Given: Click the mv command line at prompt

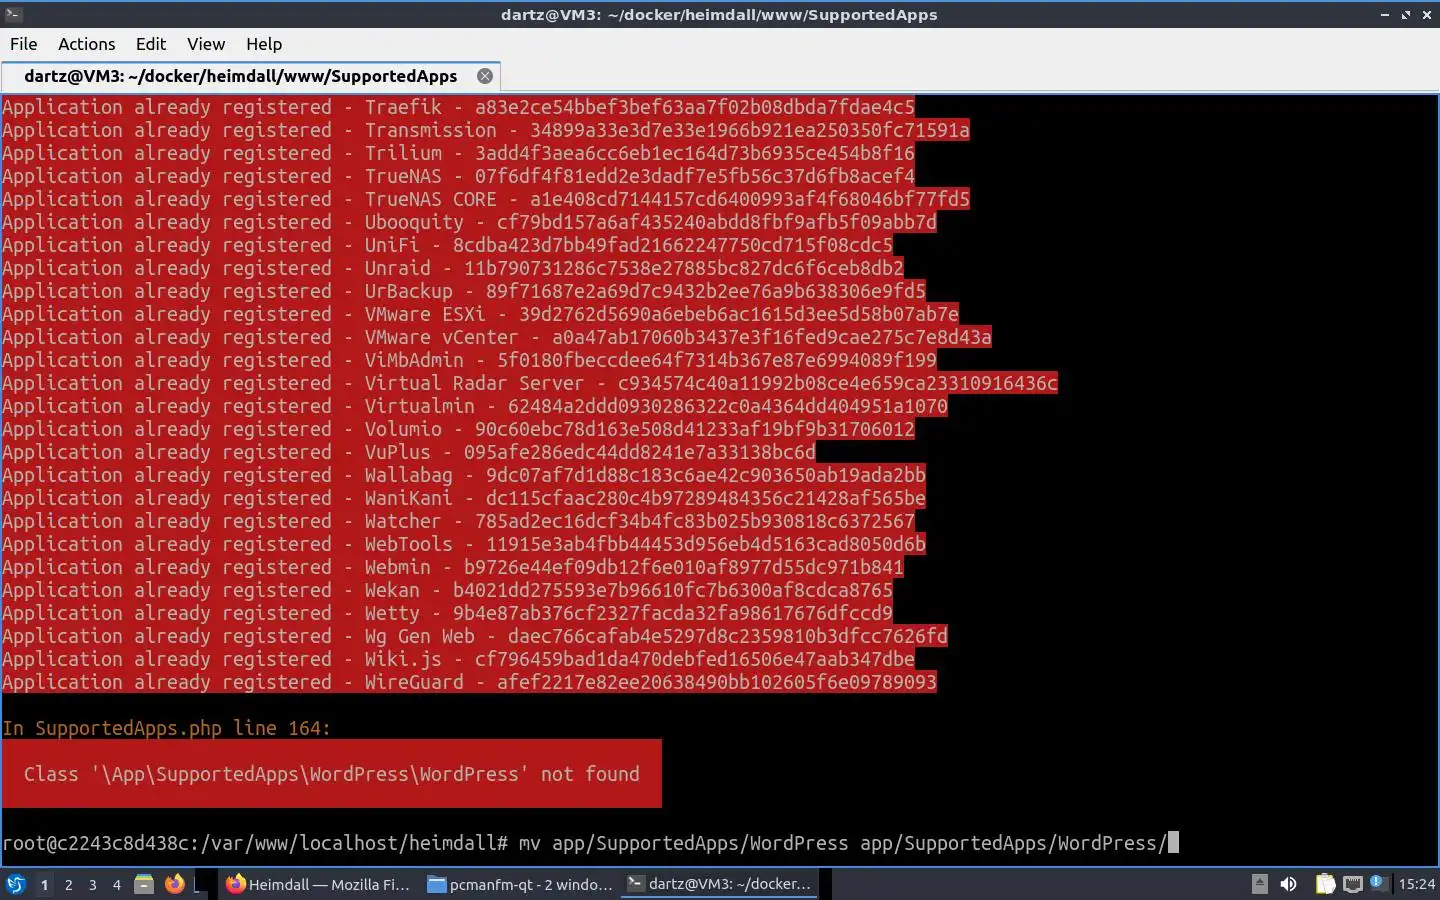Looking at the screenshot, I should tap(590, 843).
